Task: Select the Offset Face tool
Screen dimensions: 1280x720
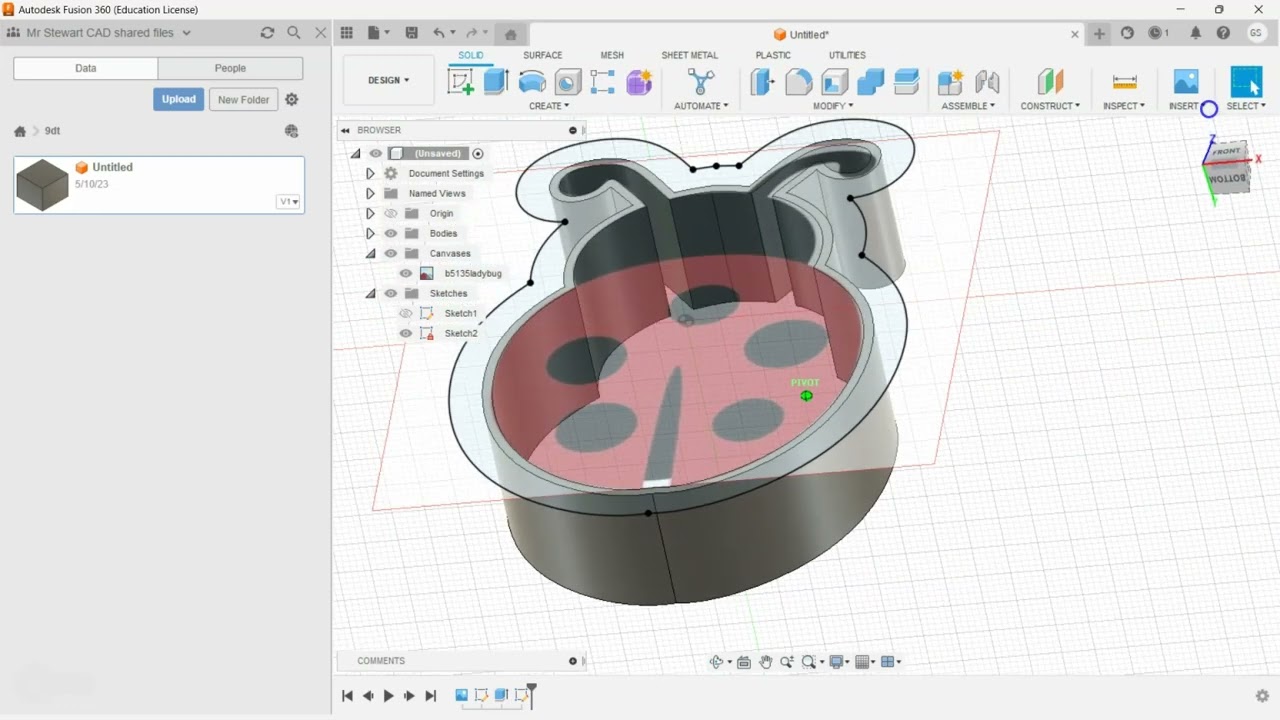Action: 907,82
